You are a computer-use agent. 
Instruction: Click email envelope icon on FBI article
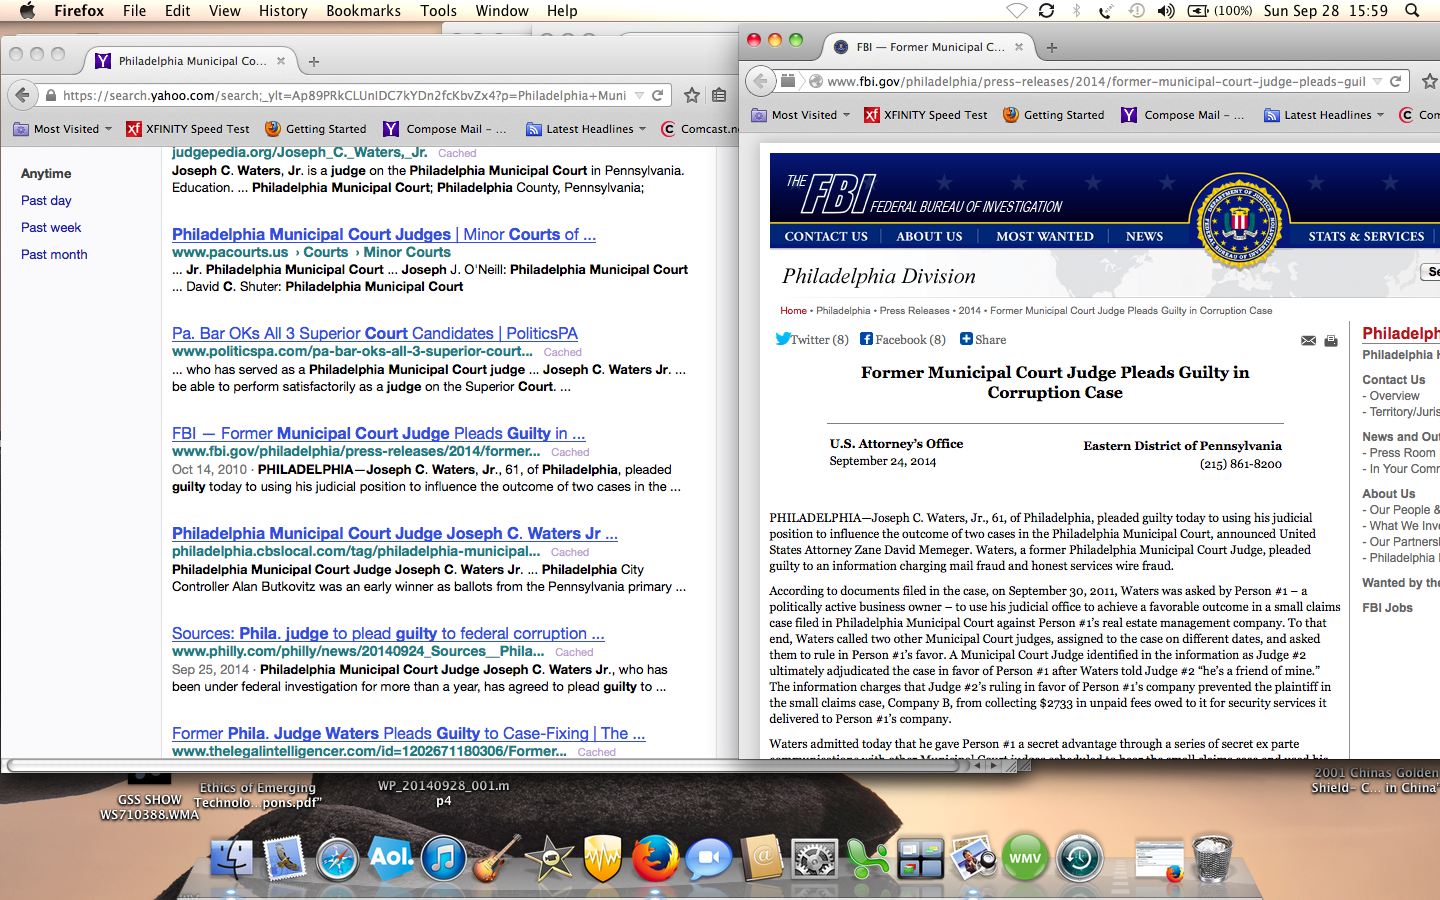point(1308,341)
